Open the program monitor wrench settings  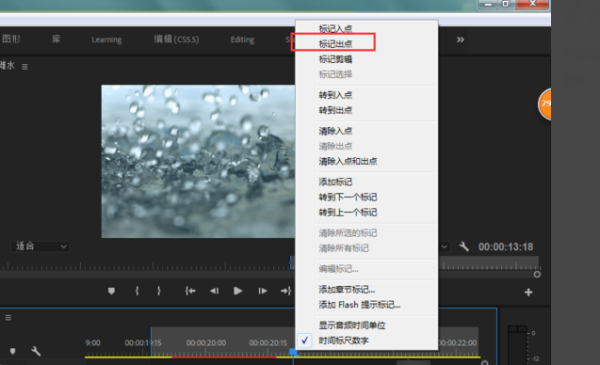[464, 246]
